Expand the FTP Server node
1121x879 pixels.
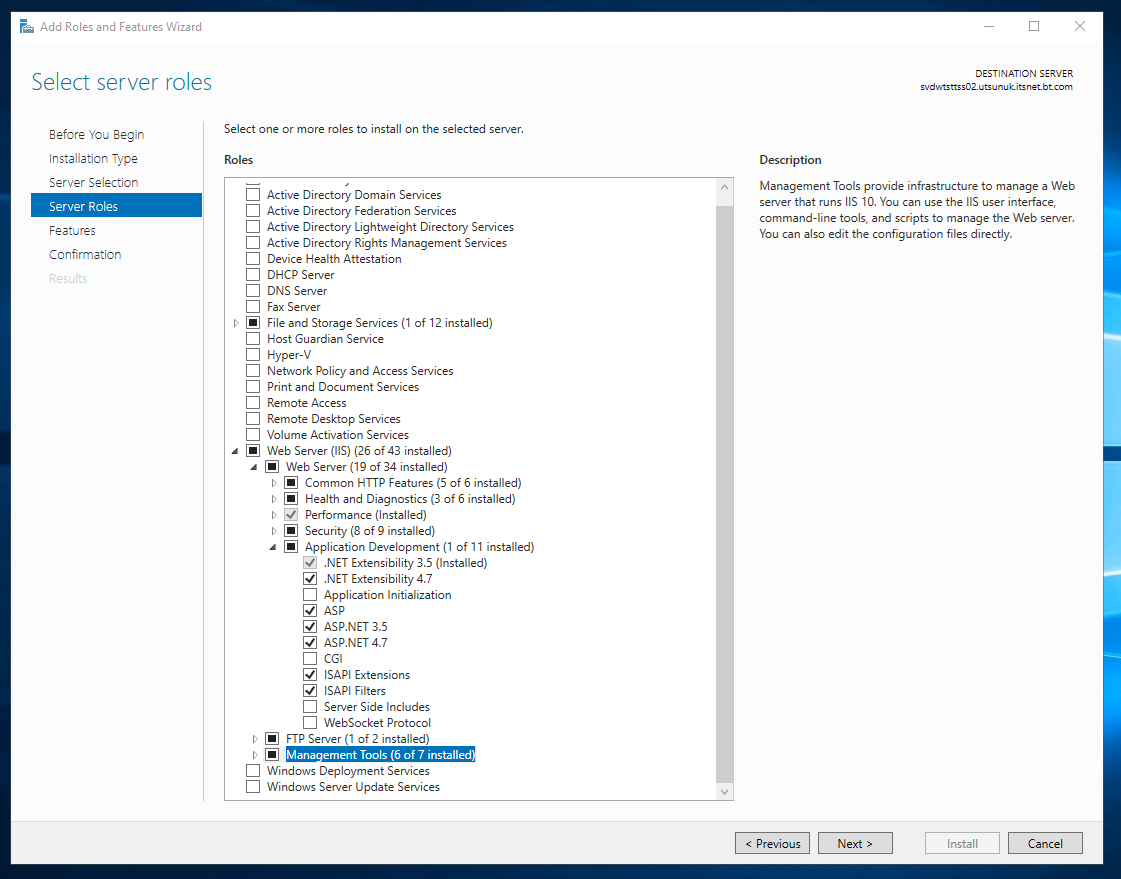[x=255, y=739]
